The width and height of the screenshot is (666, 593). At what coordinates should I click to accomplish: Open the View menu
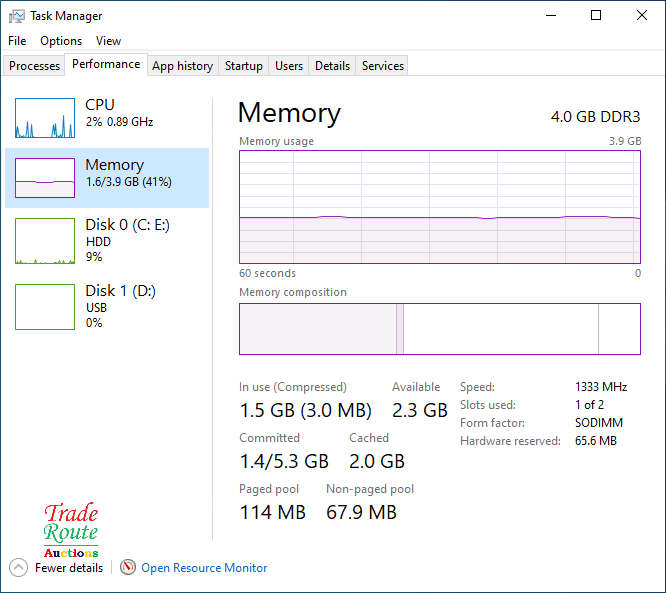(x=108, y=41)
